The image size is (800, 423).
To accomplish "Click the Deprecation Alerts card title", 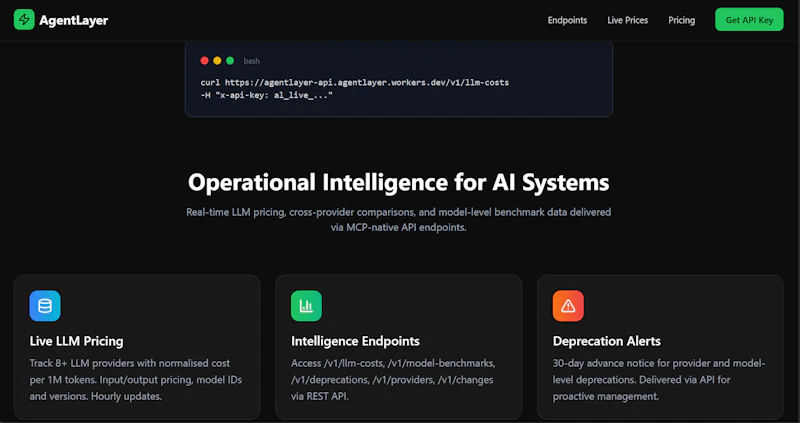I will pyautogui.click(x=607, y=341).
